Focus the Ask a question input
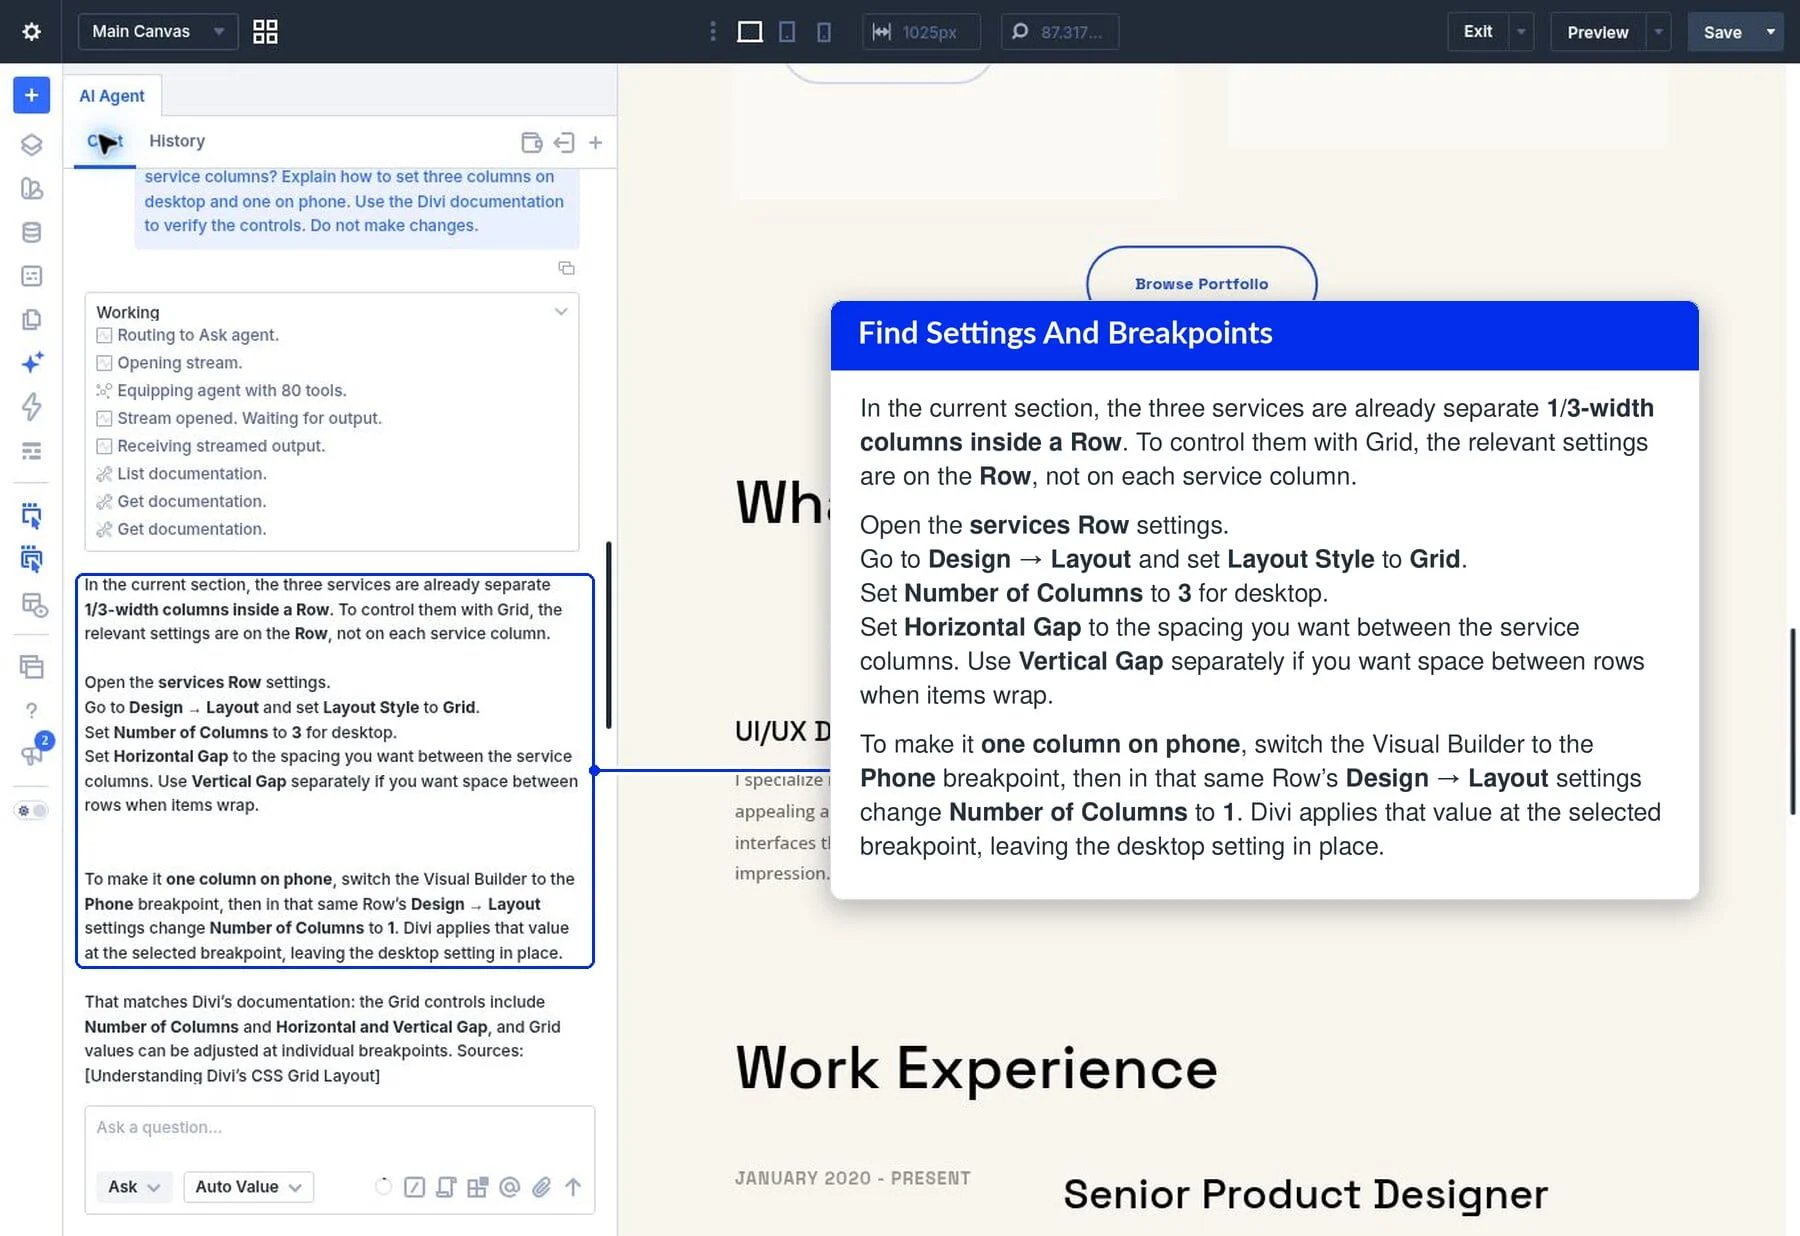The width and height of the screenshot is (1800, 1236). (339, 1128)
